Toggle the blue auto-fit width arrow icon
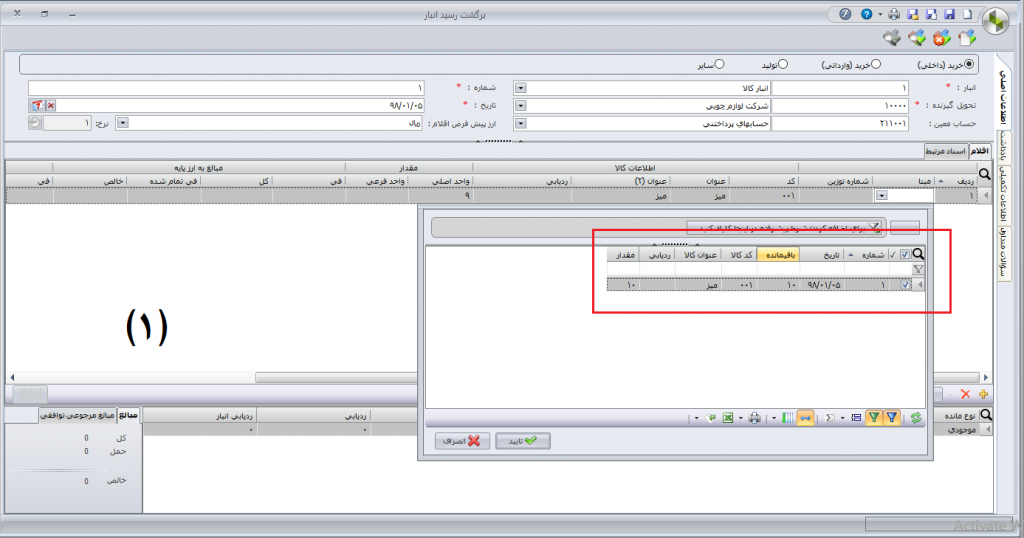 pyautogui.click(x=805, y=418)
